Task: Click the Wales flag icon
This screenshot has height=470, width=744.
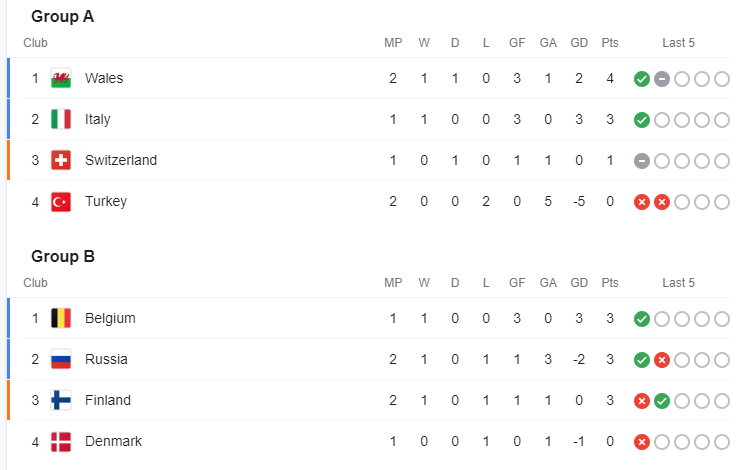Action: pos(61,78)
